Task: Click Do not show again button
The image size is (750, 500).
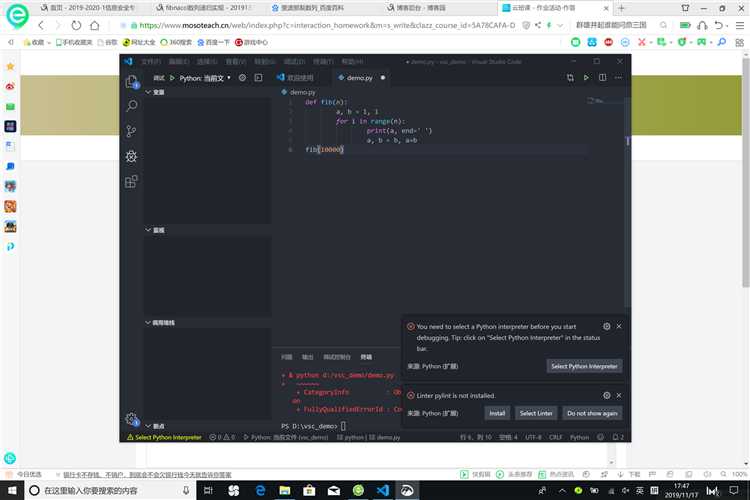Action: pos(592,413)
